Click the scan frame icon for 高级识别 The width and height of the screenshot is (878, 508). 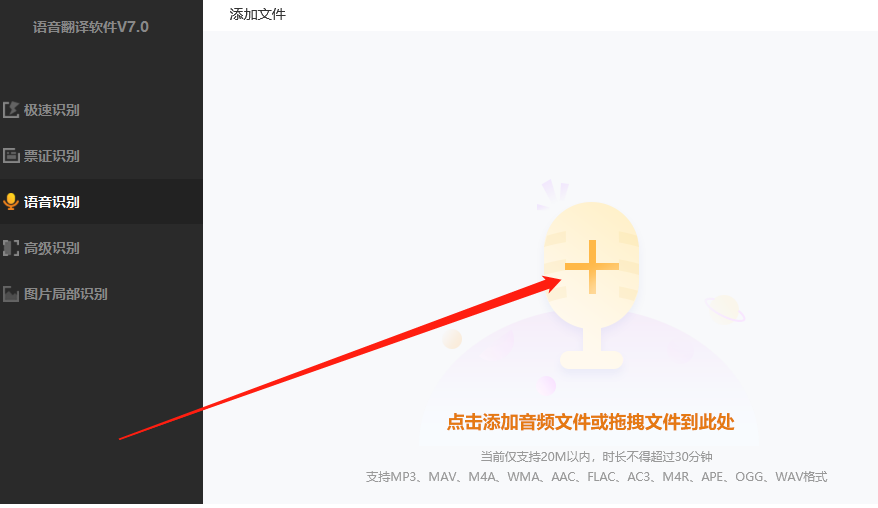click(11, 248)
